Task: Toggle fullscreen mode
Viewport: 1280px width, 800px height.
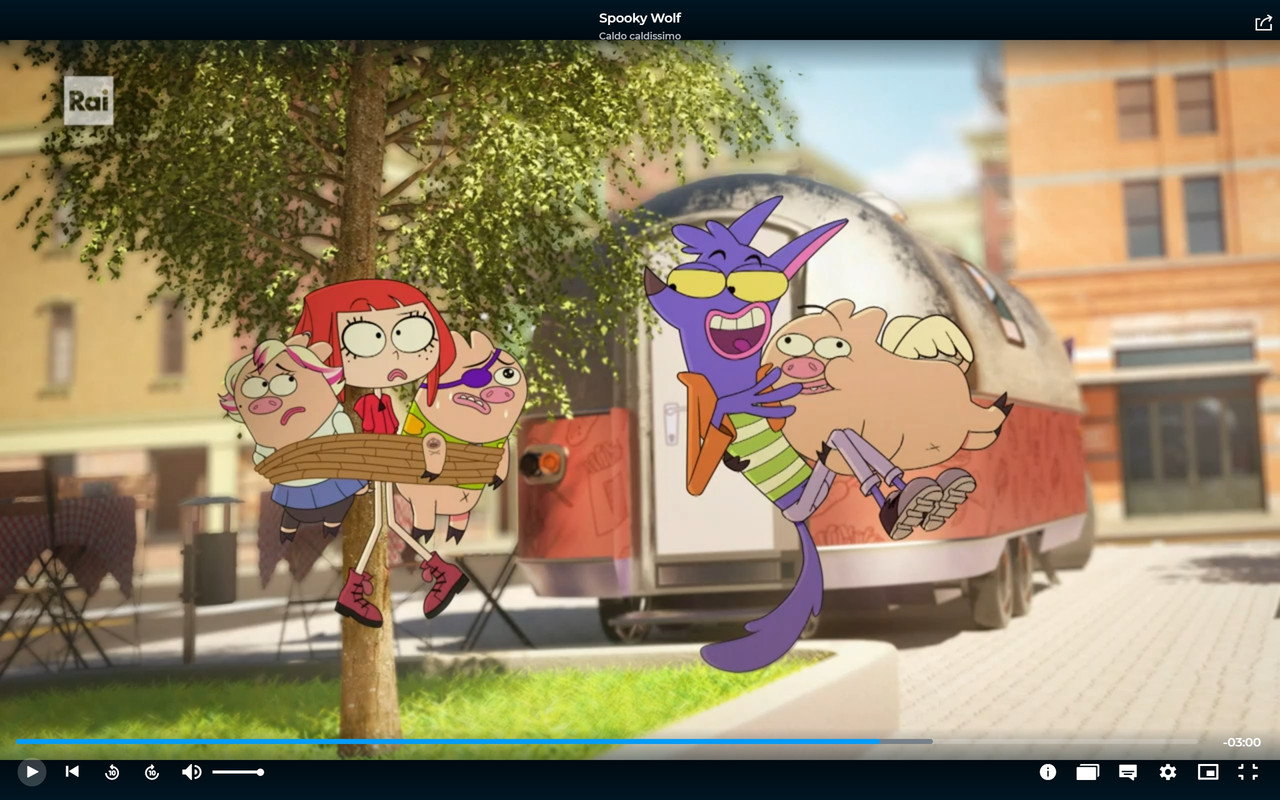Action: pyautogui.click(x=1248, y=772)
